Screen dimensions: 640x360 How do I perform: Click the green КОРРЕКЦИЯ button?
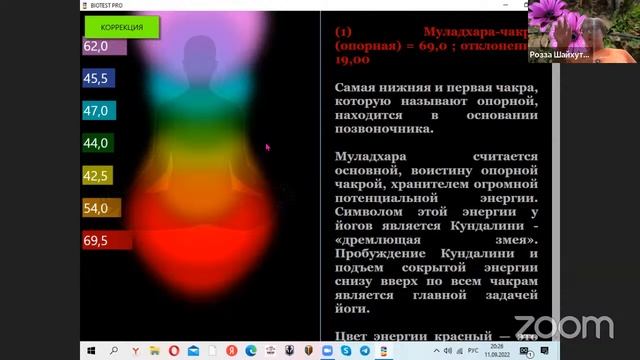(122, 27)
